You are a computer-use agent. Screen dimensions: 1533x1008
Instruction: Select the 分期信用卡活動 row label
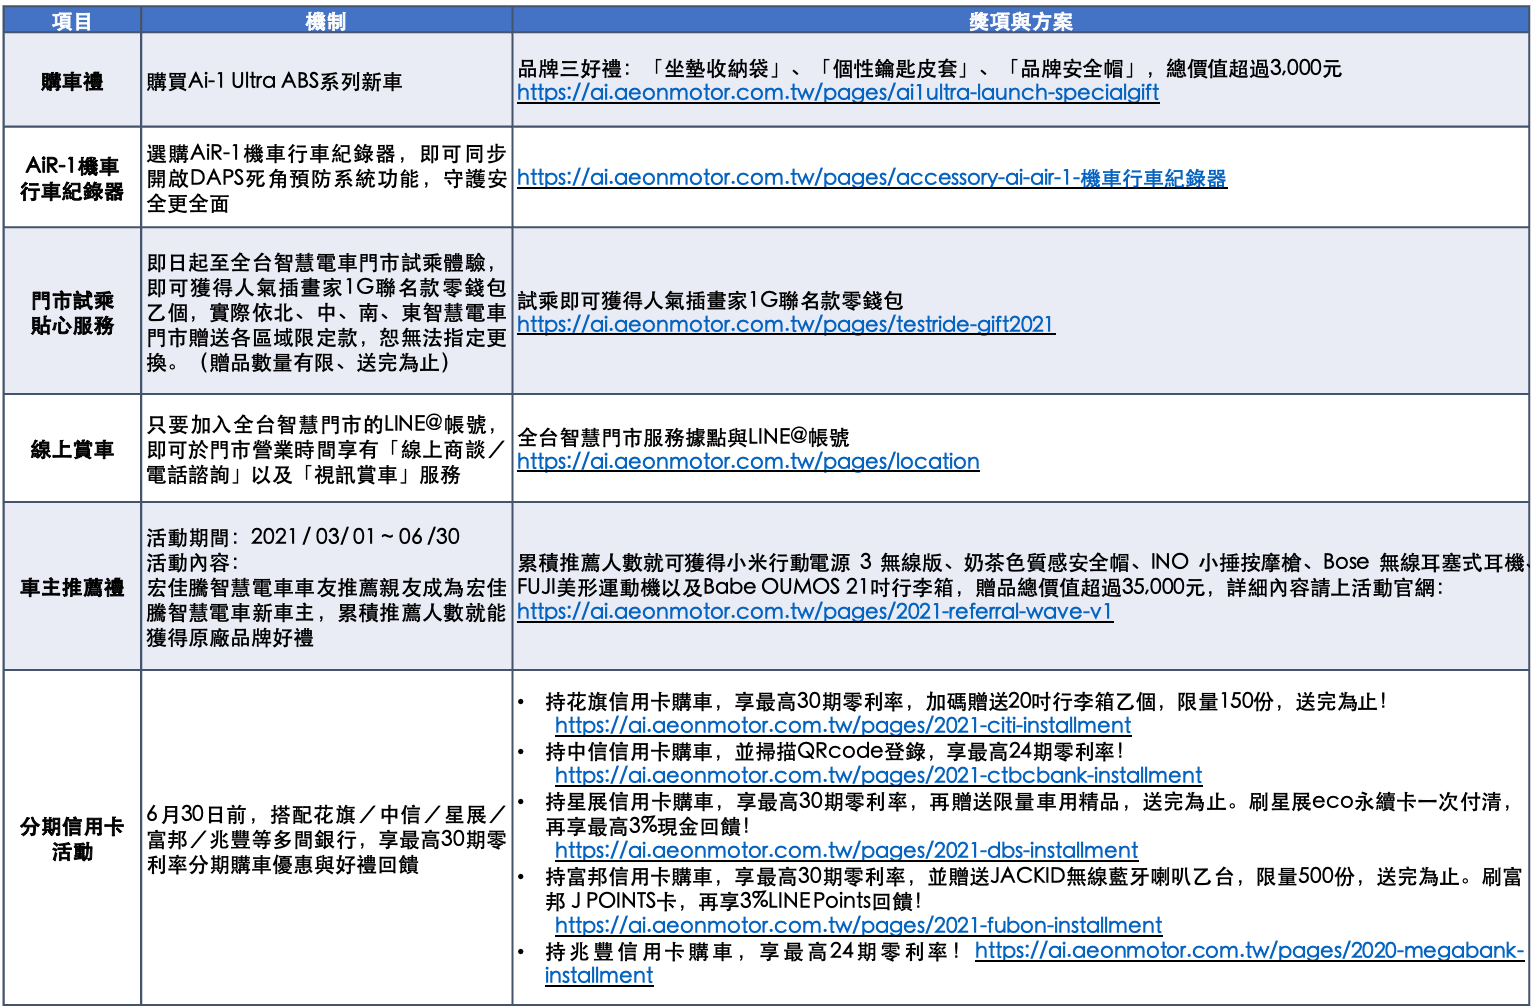pyautogui.click(x=72, y=839)
